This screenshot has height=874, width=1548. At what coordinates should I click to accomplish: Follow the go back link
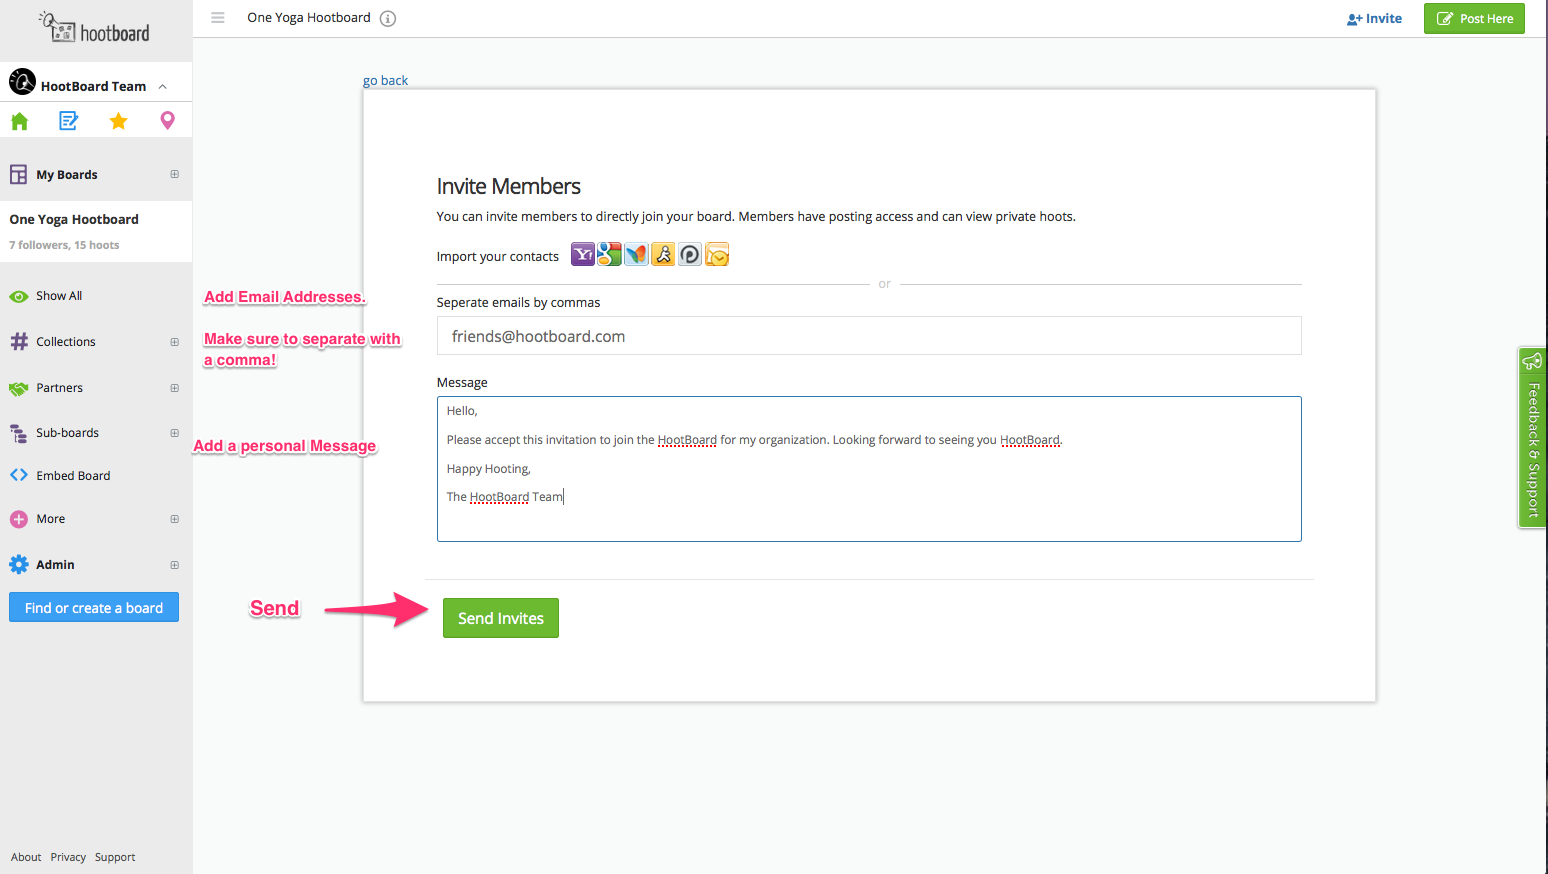pyautogui.click(x=385, y=80)
